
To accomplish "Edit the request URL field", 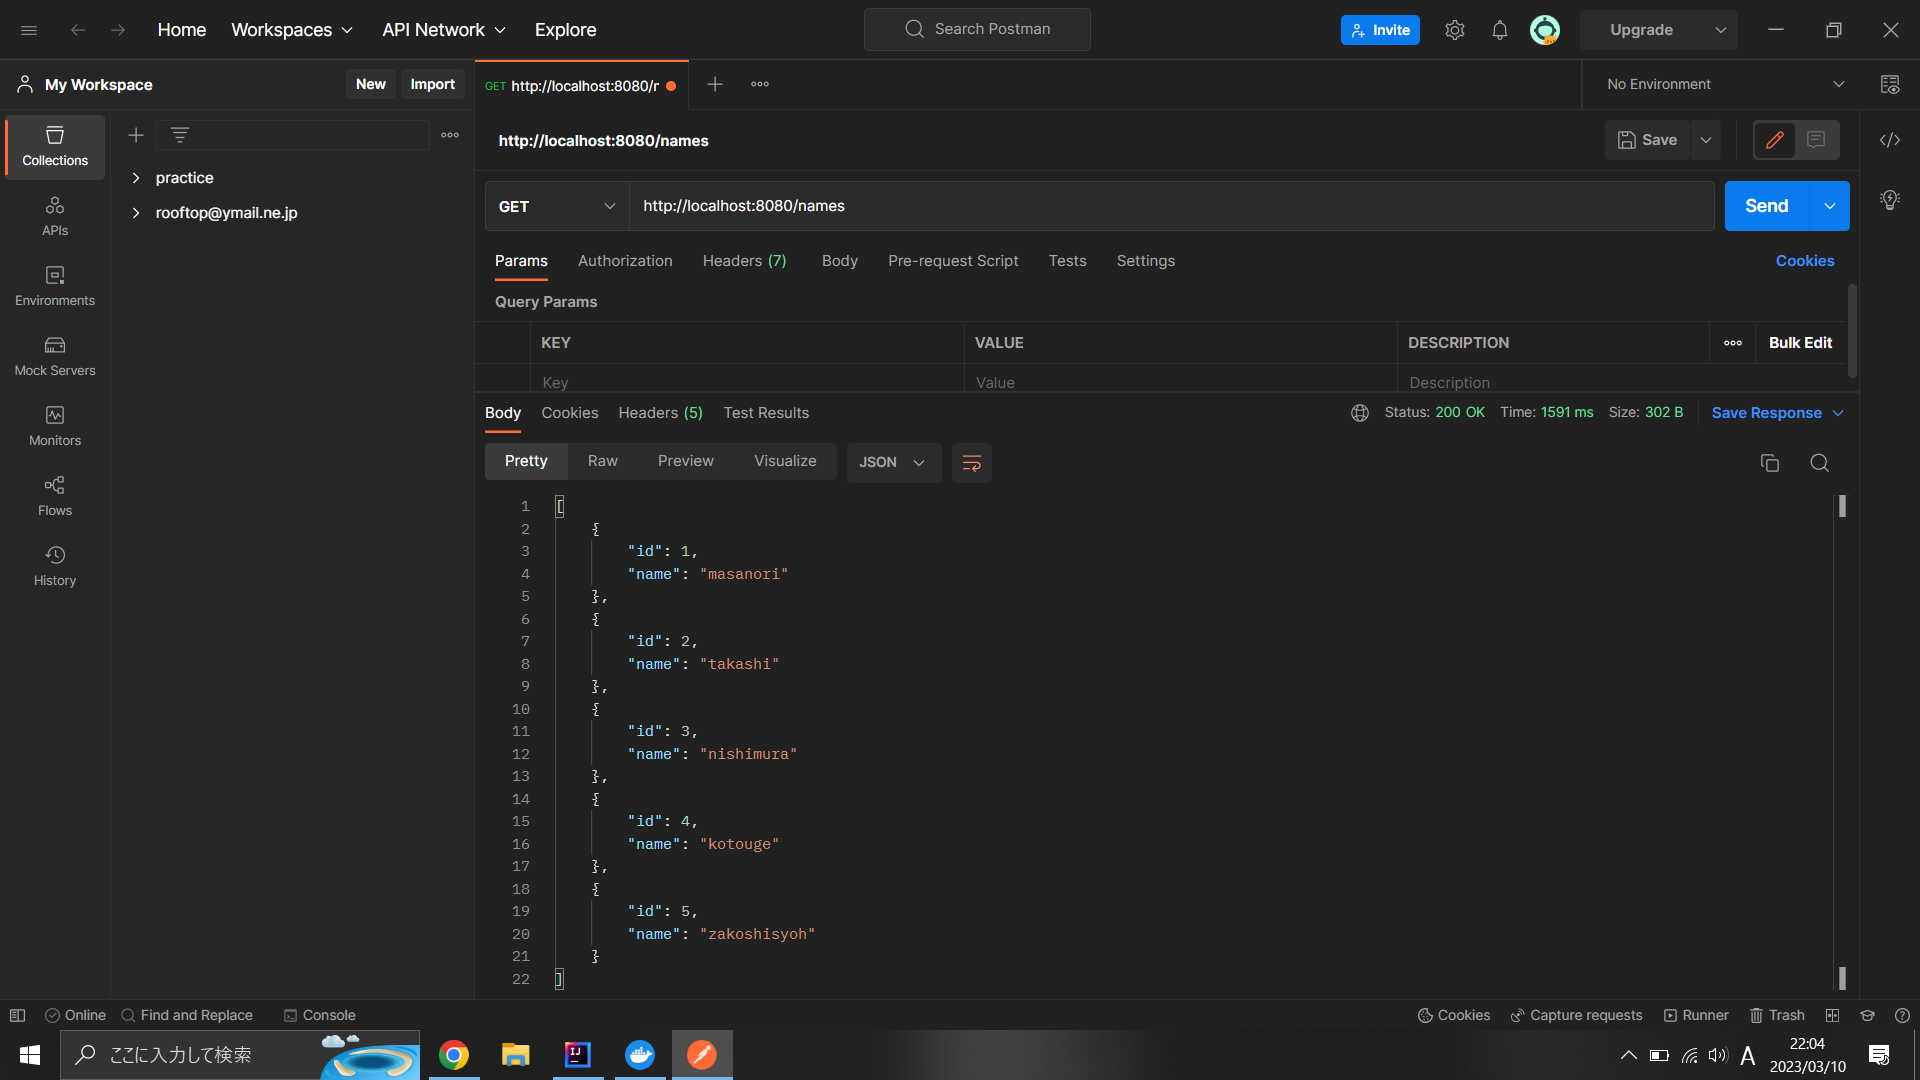I will coord(1171,206).
